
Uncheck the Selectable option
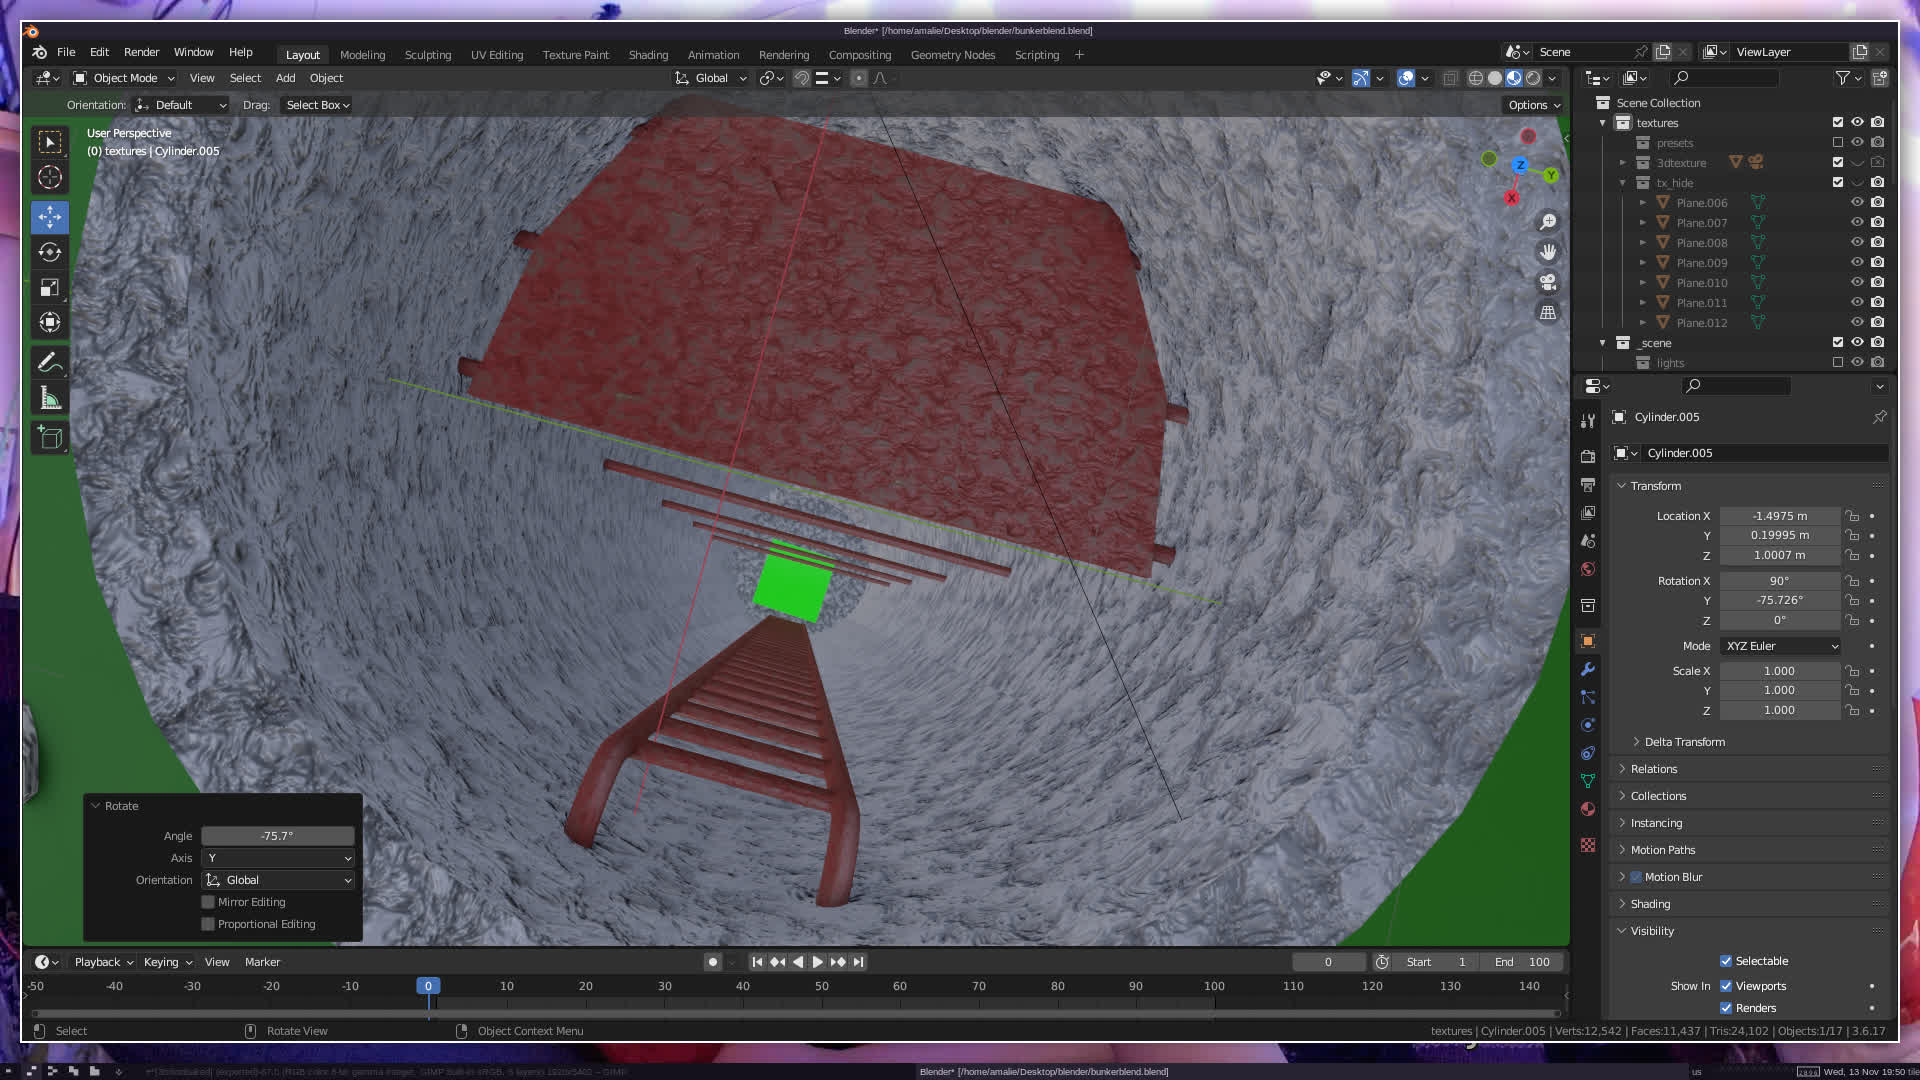click(x=1726, y=961)
